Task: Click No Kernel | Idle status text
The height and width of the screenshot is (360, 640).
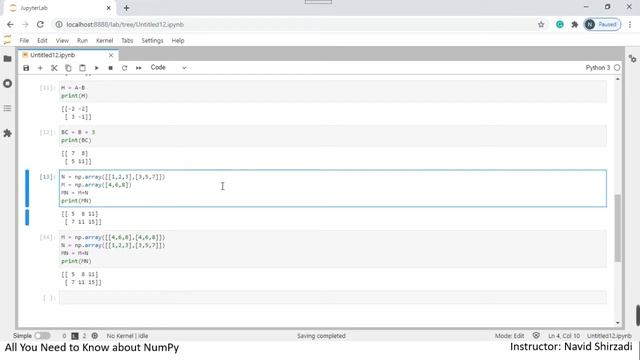Action: point(127,336)
